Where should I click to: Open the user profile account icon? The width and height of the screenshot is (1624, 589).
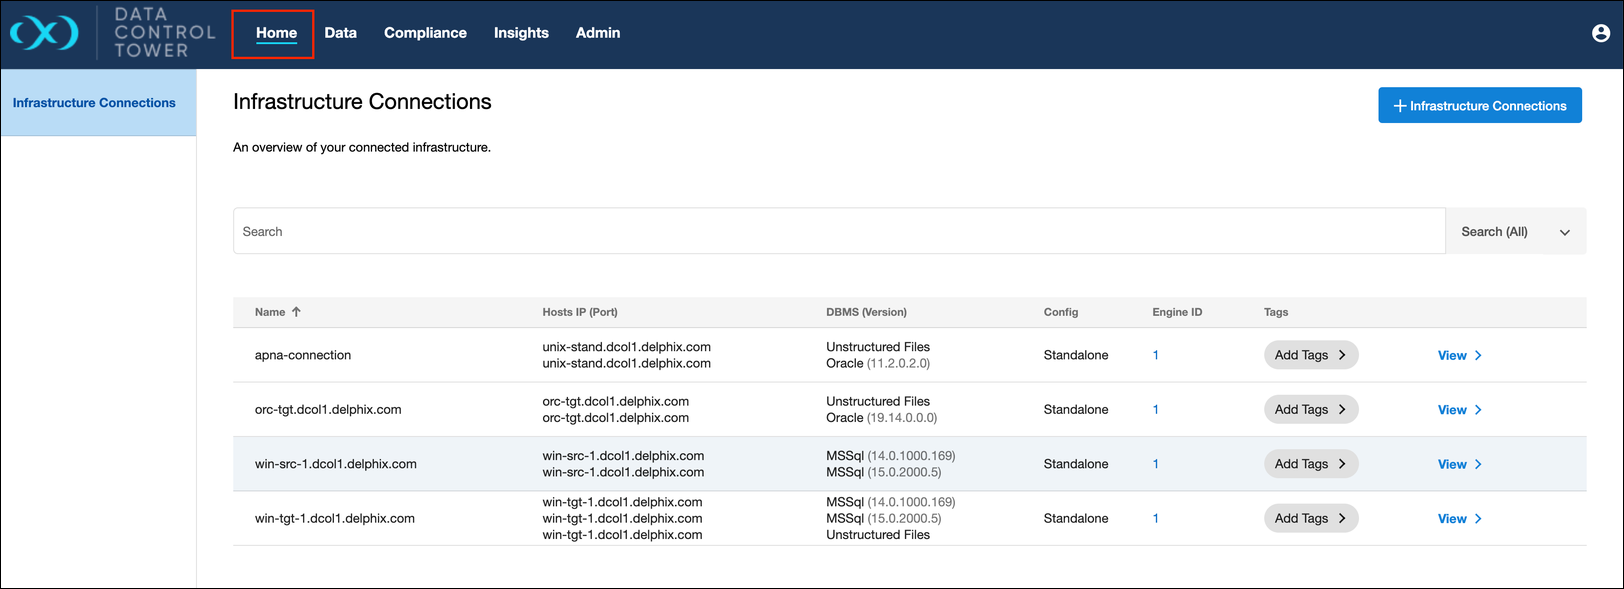(x=1600, y=33)
